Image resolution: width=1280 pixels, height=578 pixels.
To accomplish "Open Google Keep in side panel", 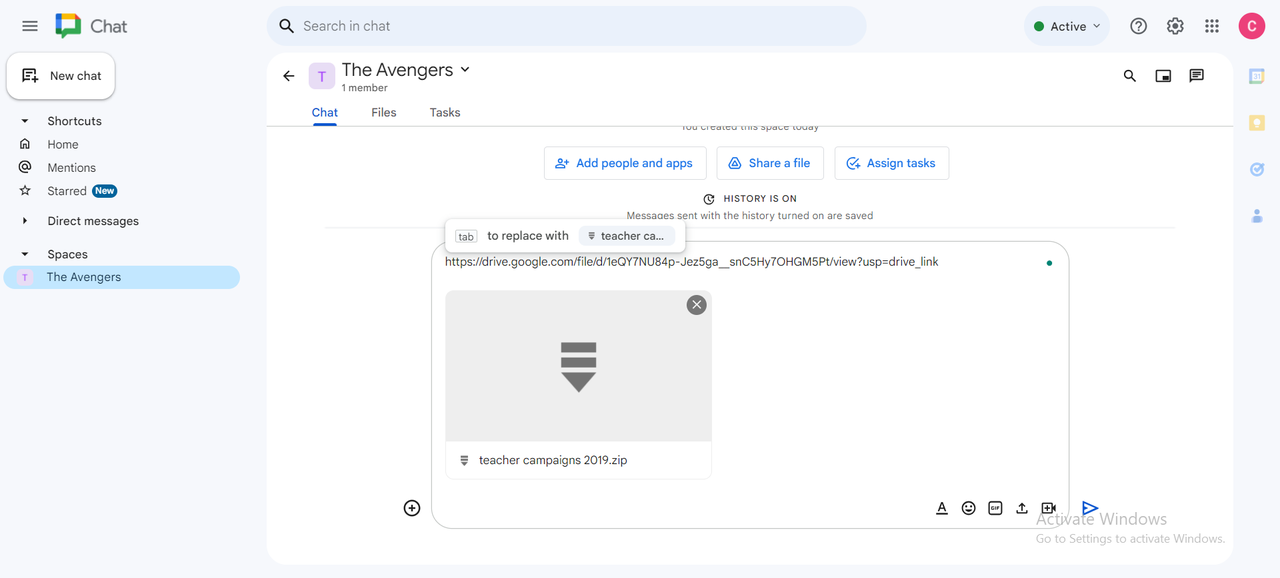I will [x=1257, y=122].
